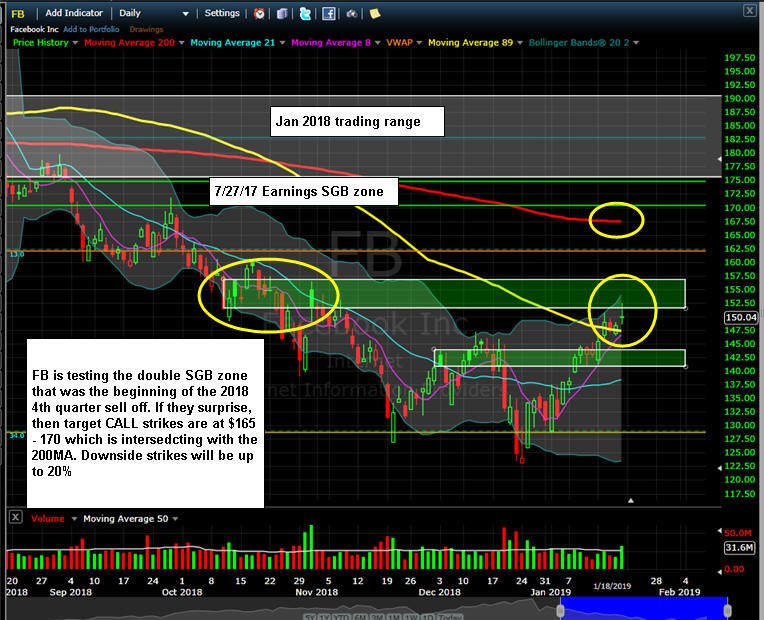Open the Settings menu
The height and width of the screenshot is (620, 764).
[222, 13]
